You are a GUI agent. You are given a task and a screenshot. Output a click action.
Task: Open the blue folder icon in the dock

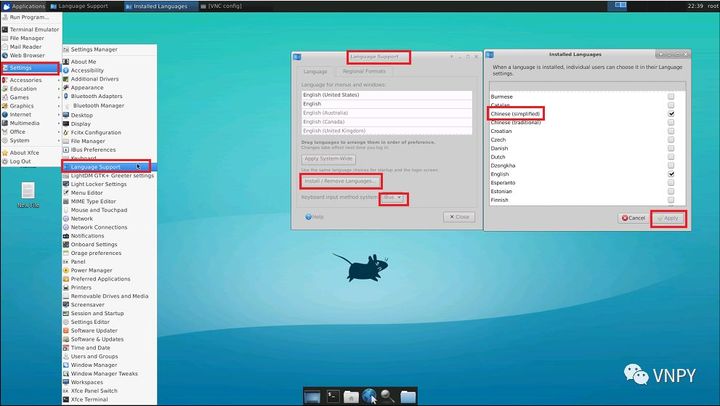[408, 396]
